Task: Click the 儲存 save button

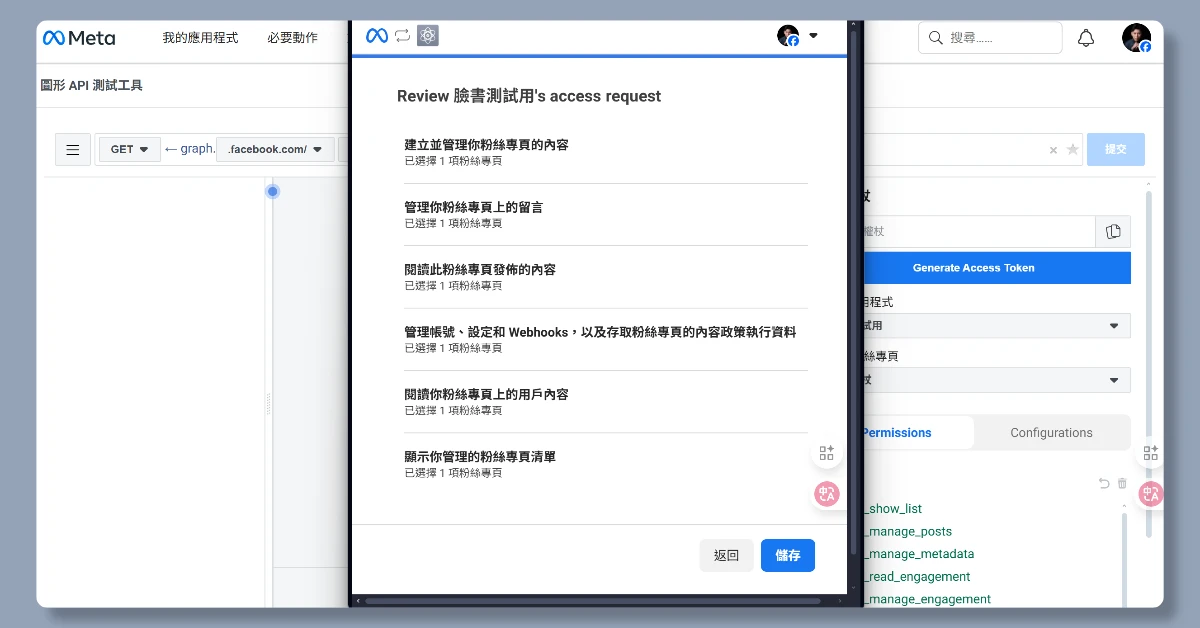Action: point(788,556)
